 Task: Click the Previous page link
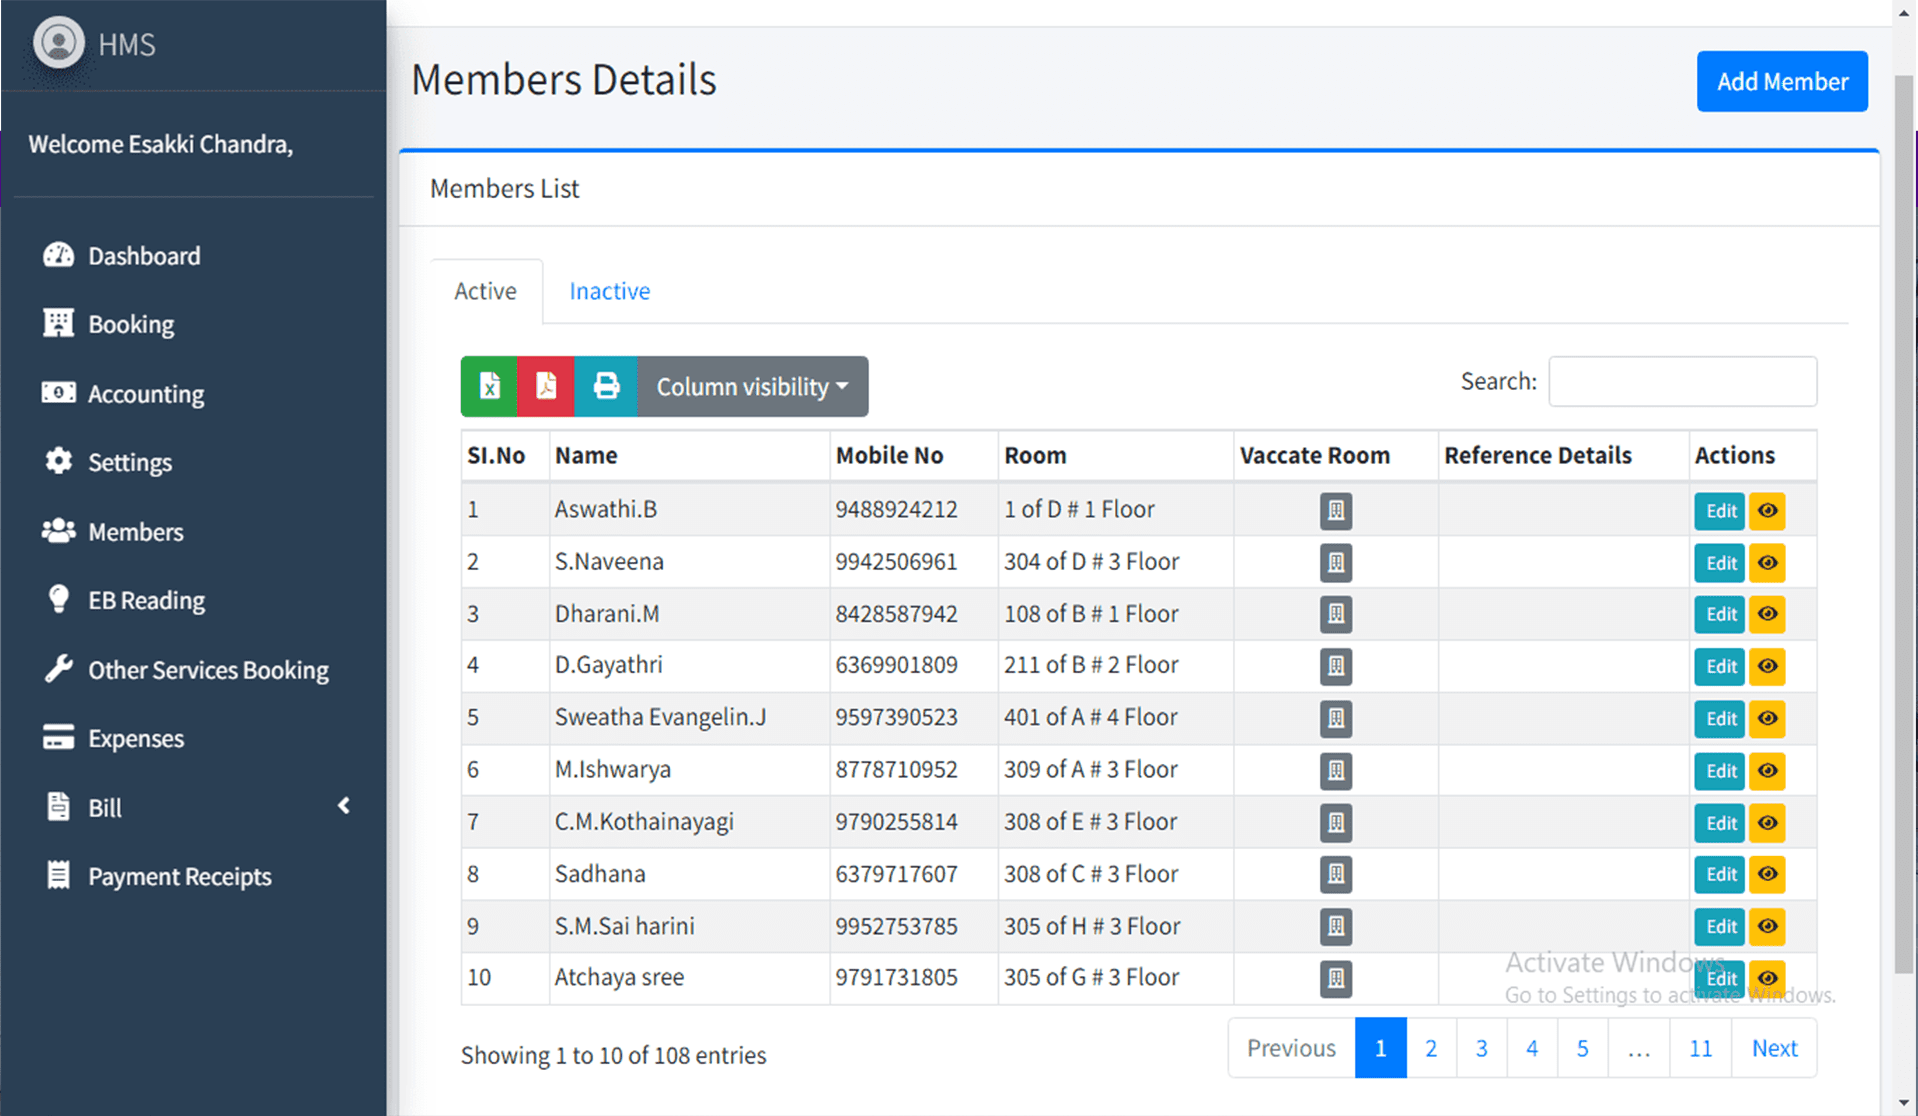tap(1291, 1048)
